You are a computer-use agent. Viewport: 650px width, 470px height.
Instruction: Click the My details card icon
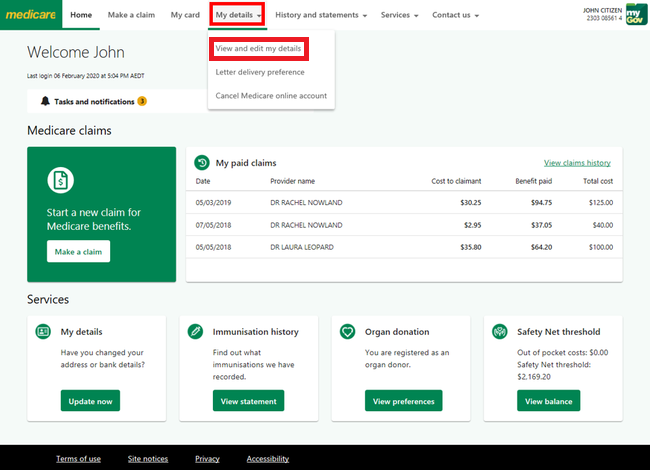[43, 331]
